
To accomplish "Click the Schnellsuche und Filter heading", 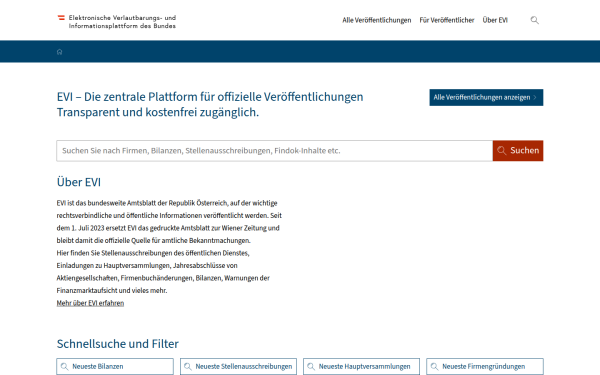I will [118, 344].
